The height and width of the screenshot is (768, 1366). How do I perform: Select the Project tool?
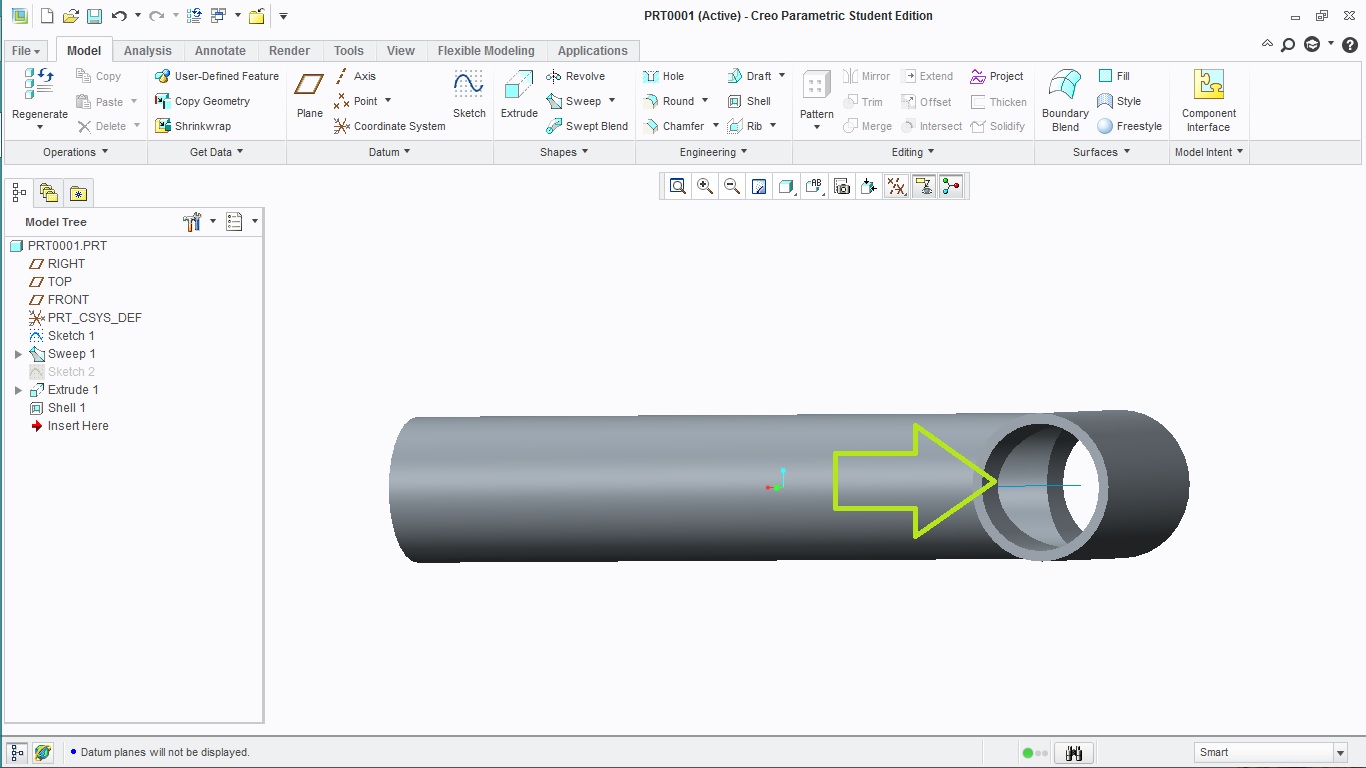[x=997, y=76]
